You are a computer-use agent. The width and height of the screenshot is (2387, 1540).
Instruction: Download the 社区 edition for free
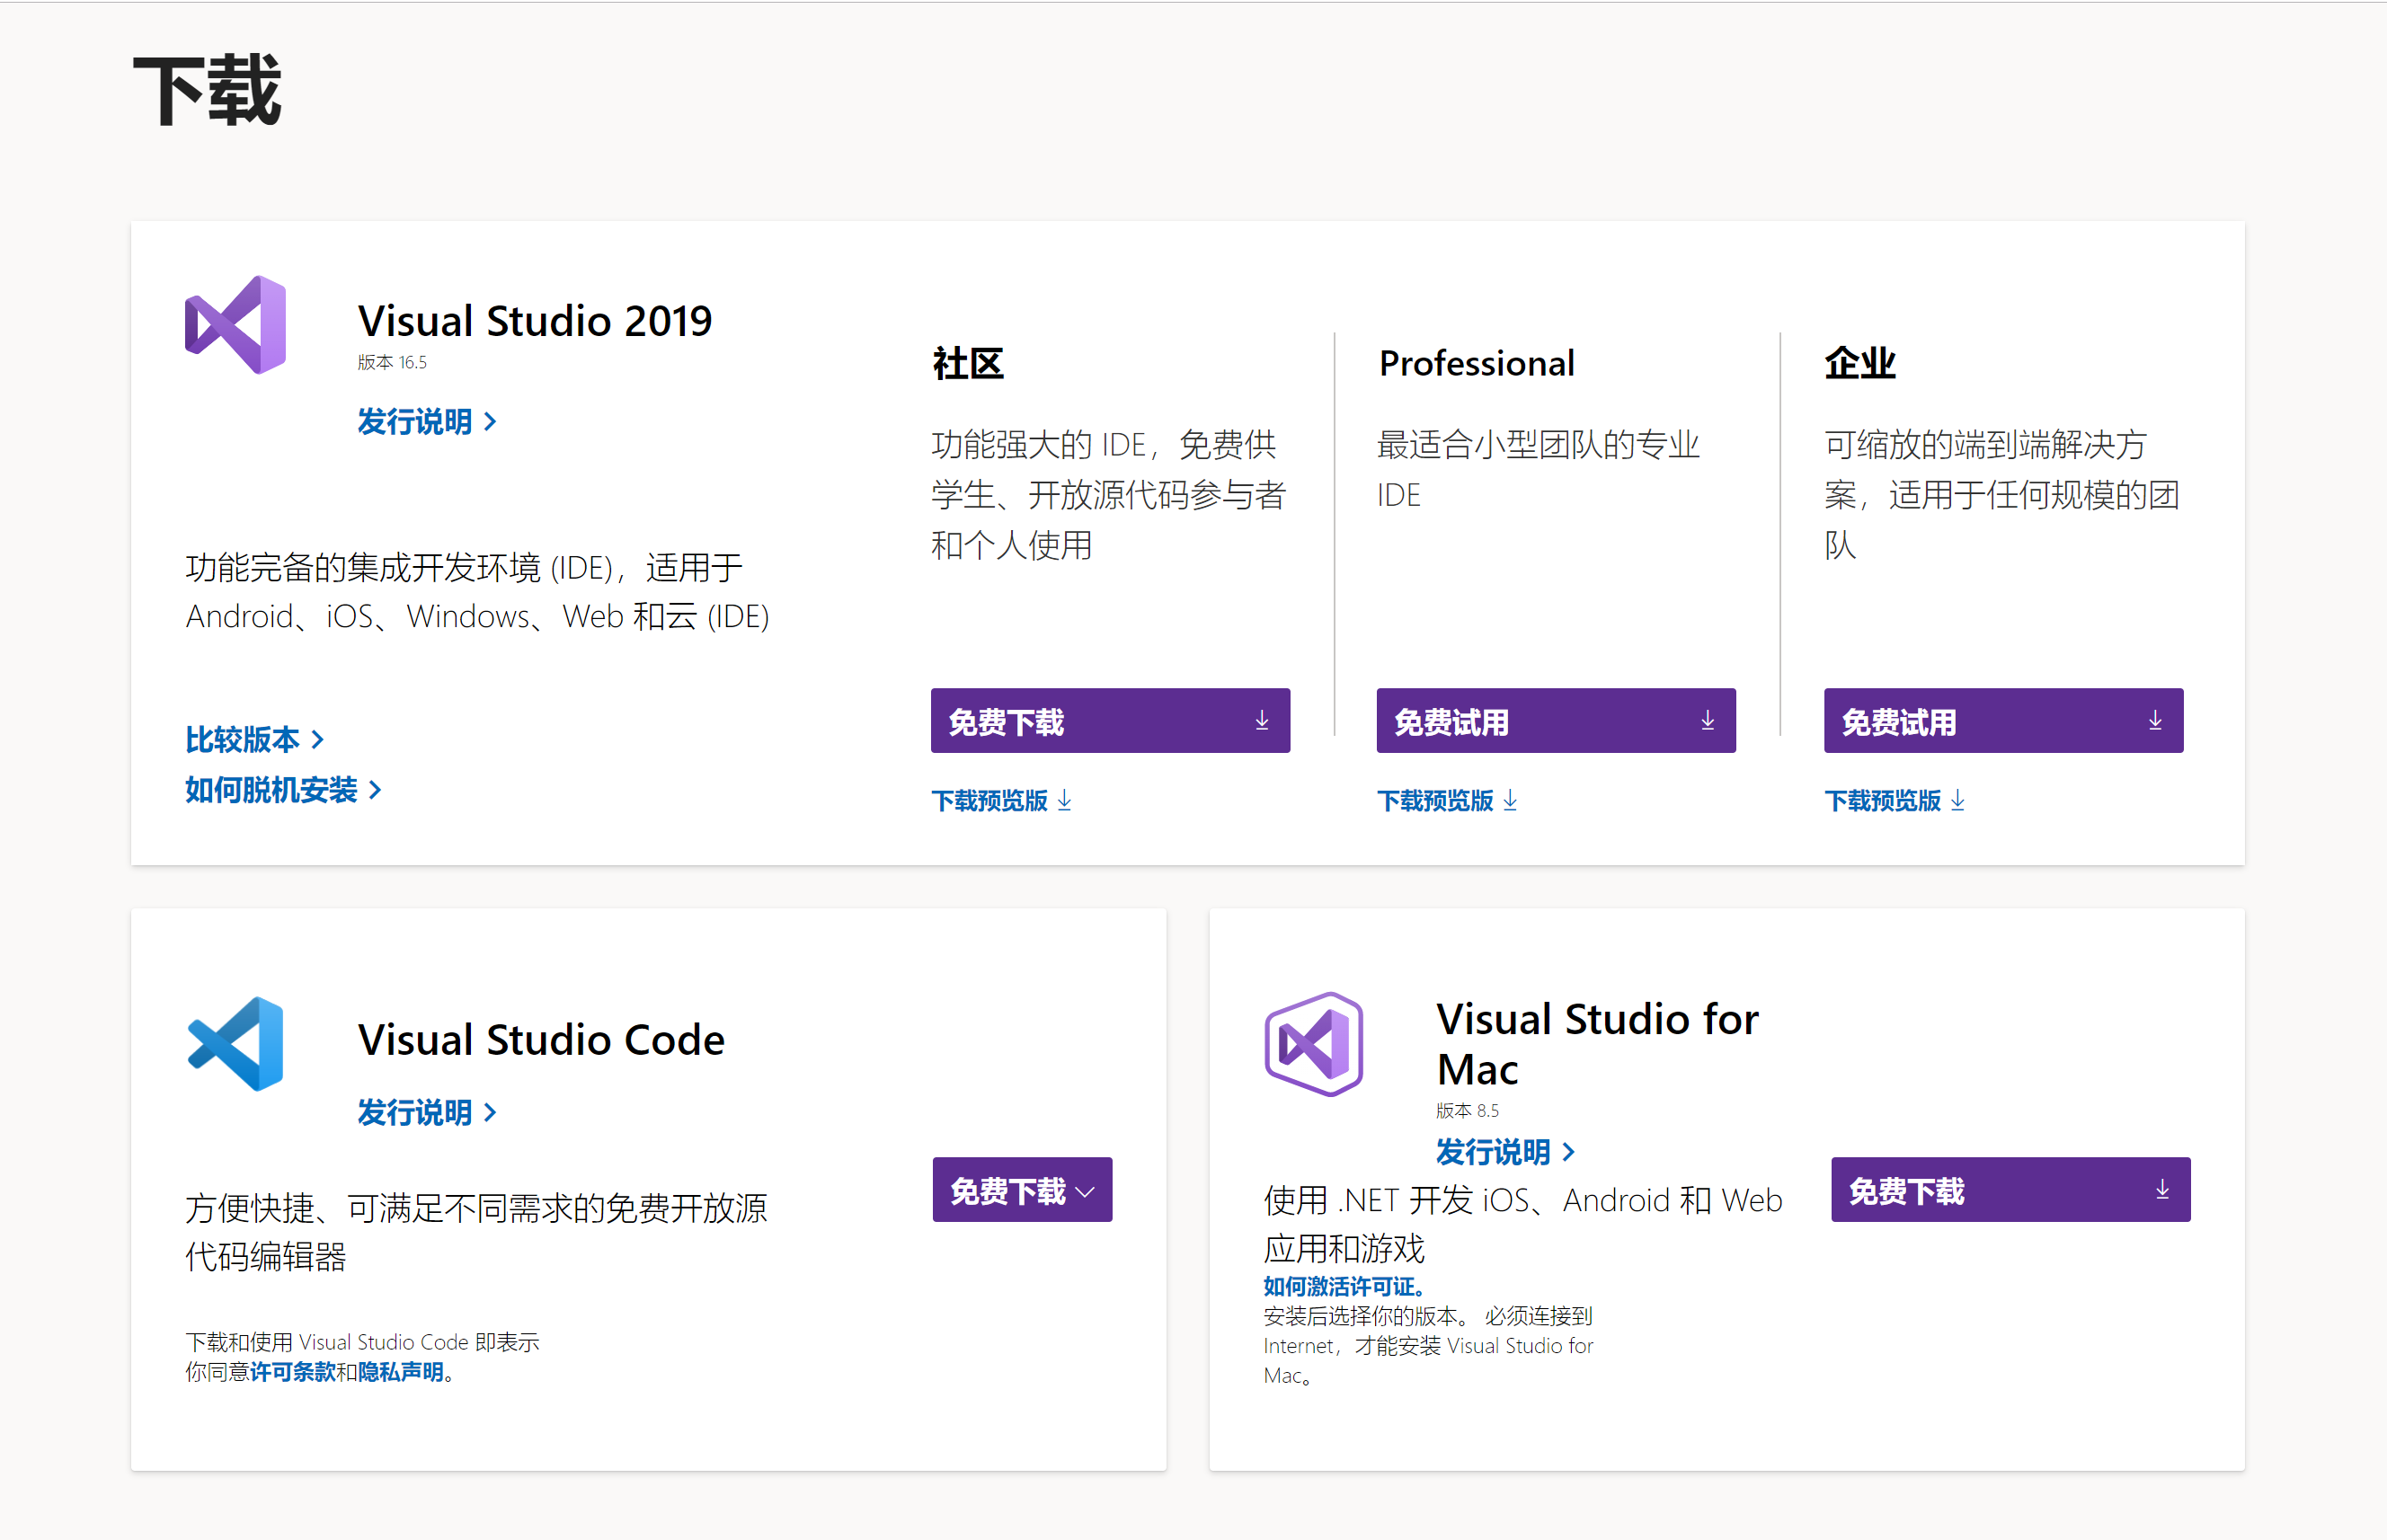coord(1108,720)
